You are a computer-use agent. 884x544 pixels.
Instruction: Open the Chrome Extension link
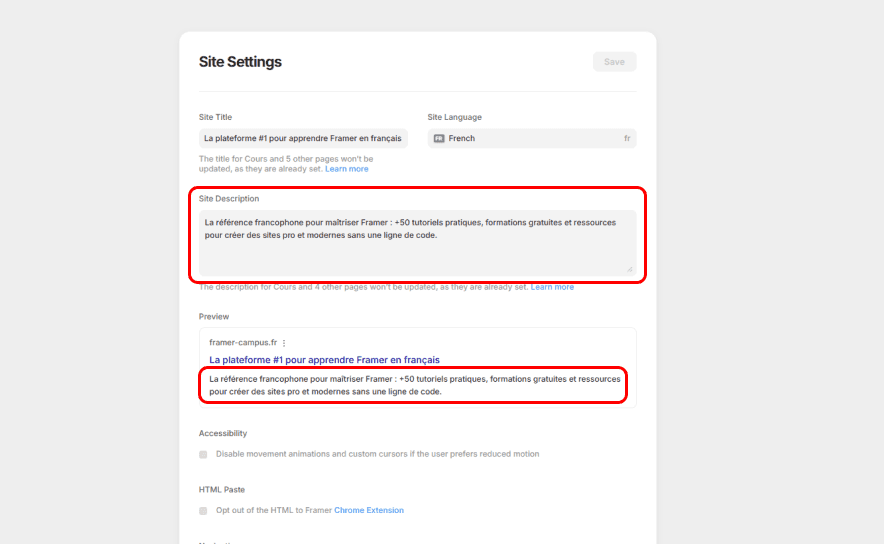[x=369, y=510]
